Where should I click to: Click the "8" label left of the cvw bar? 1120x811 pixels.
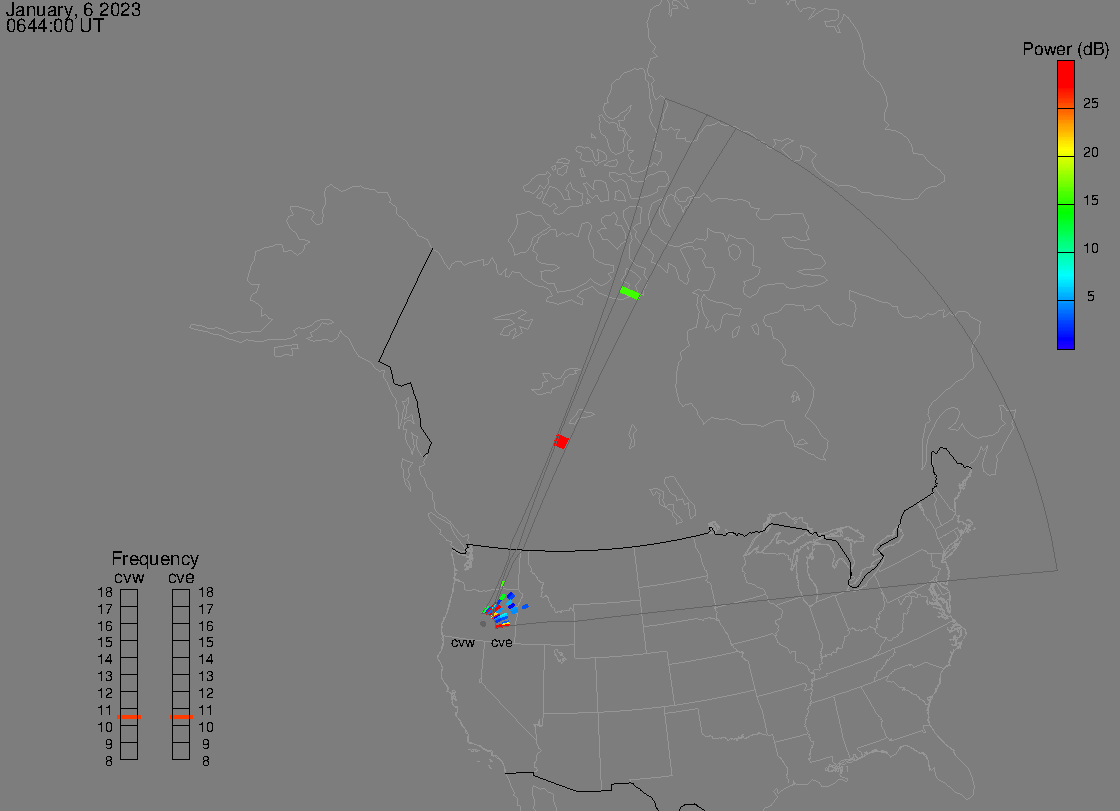(109, 762)
